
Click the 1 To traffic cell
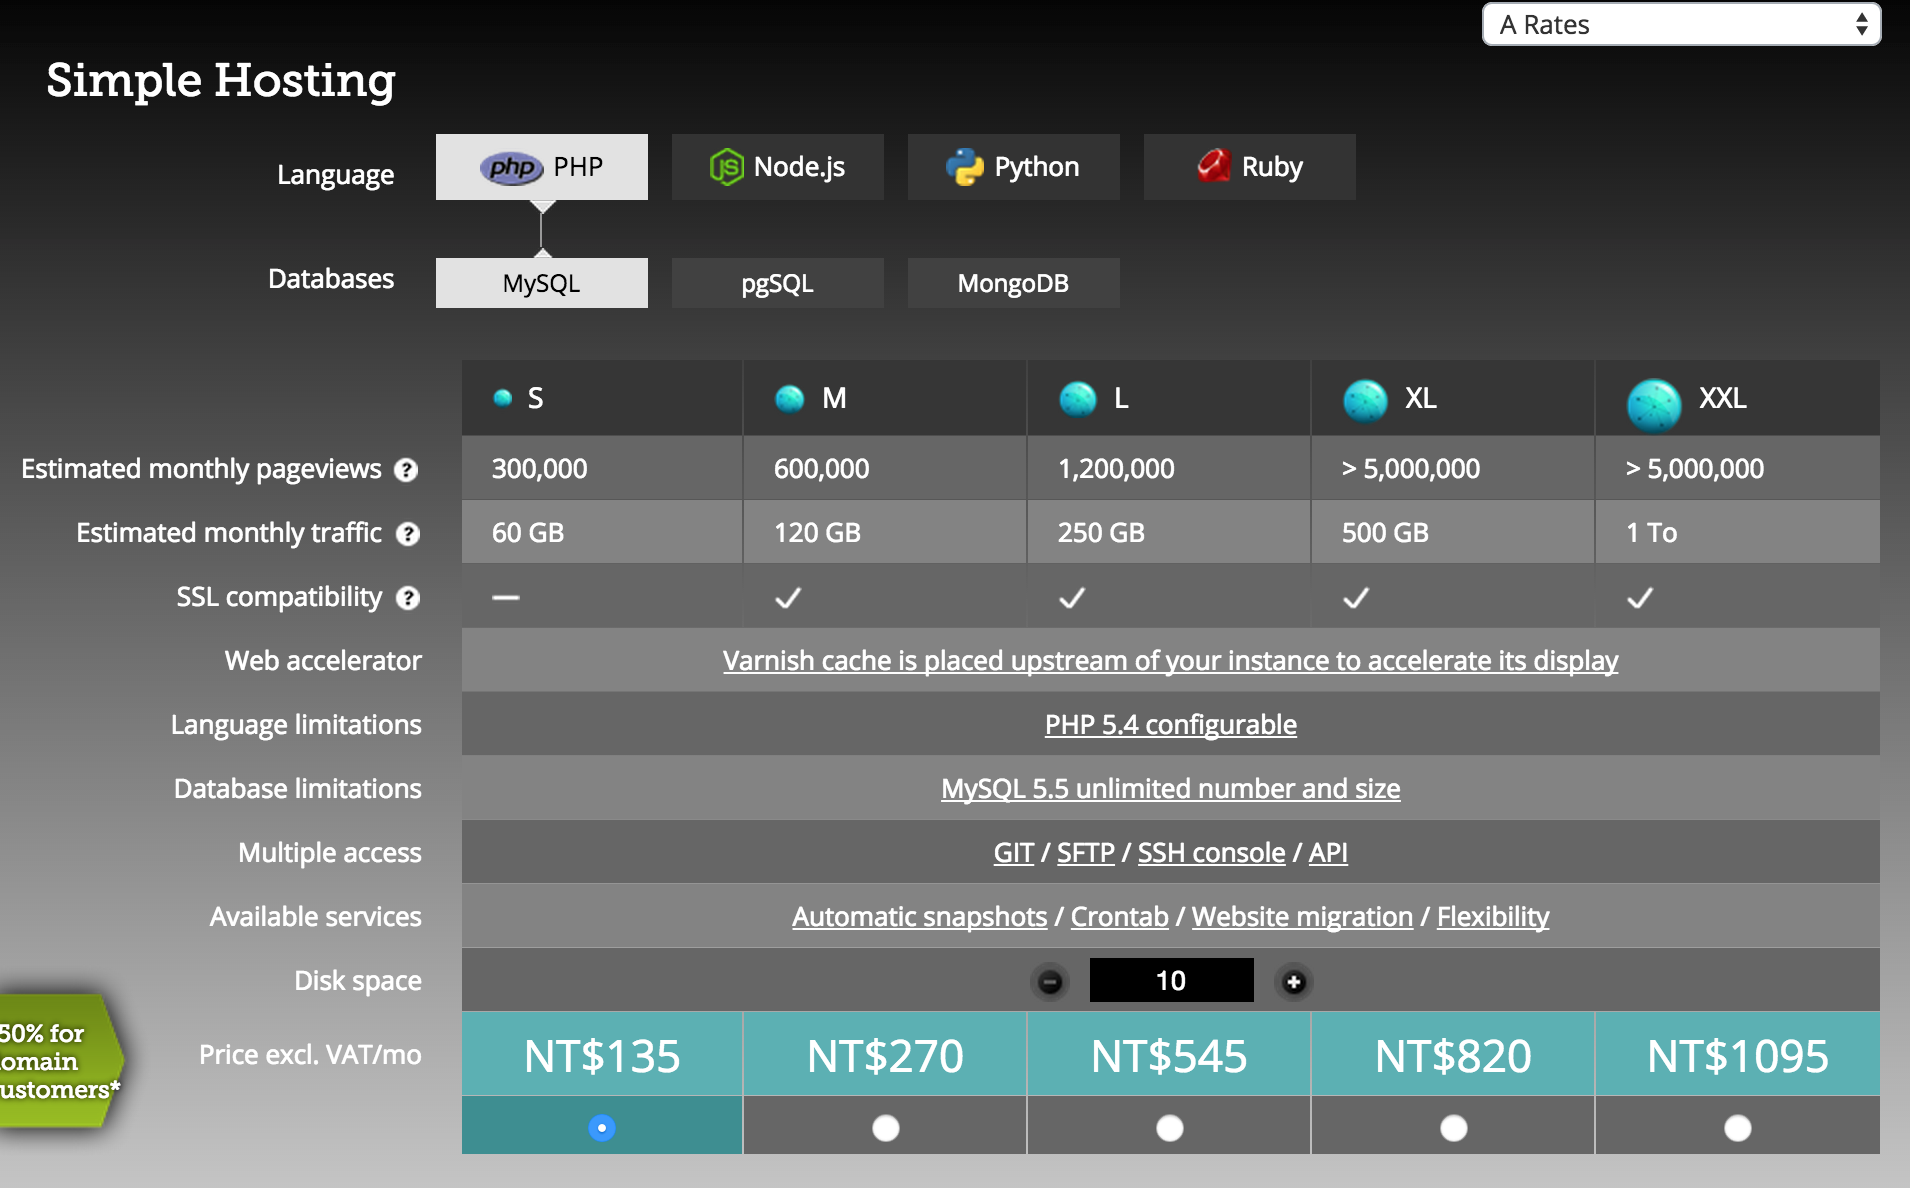1738,532
